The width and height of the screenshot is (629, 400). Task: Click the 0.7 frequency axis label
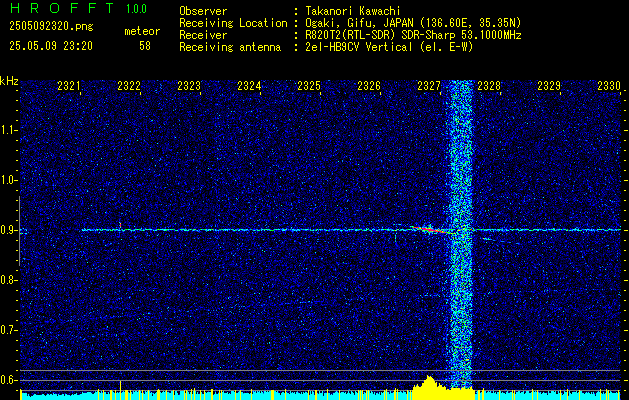(x=8, y=330)
